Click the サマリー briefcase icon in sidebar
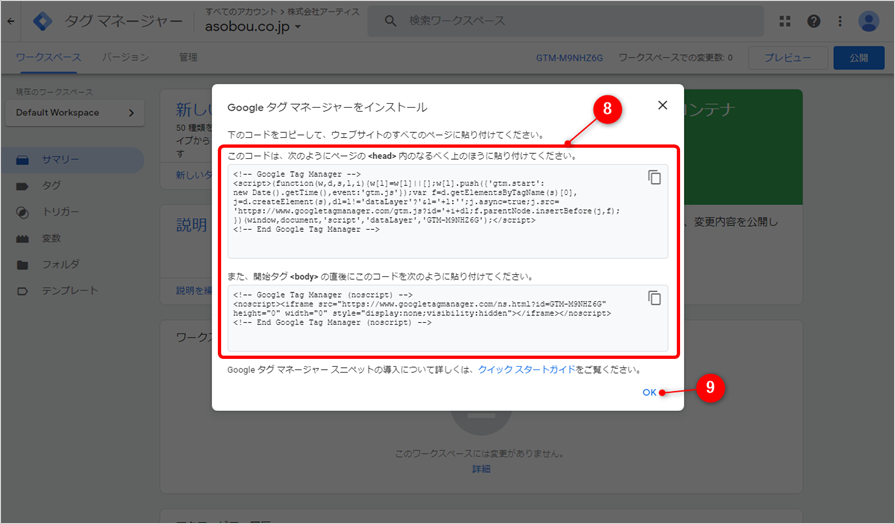 22,160
